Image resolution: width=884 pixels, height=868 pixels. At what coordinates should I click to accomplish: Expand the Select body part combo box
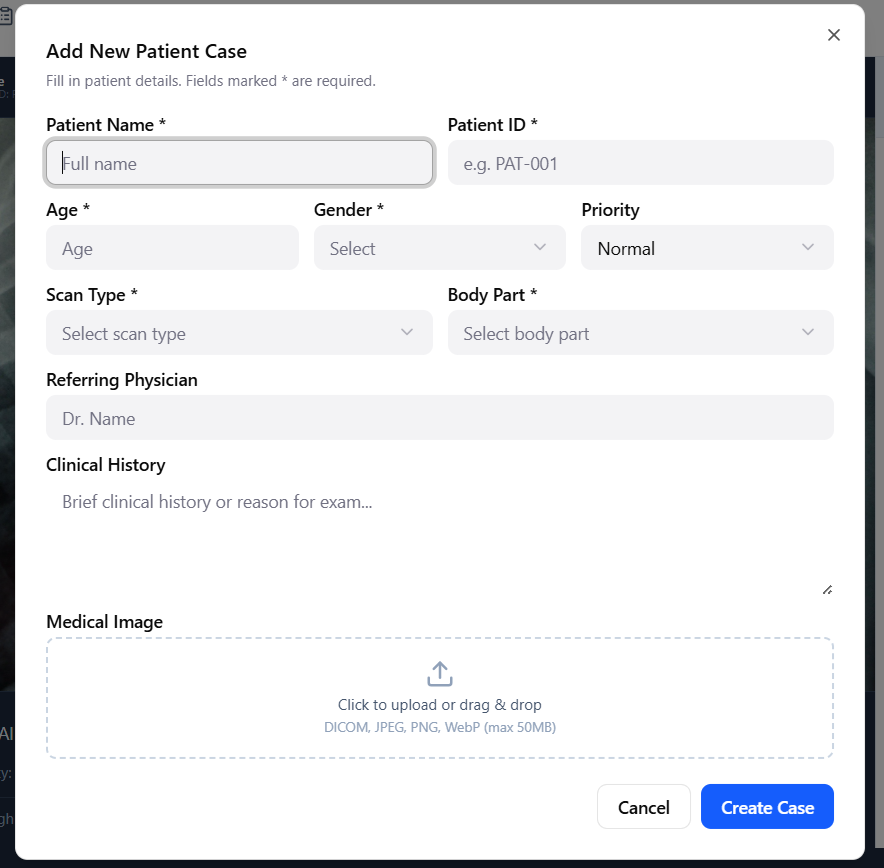point(640,333)
